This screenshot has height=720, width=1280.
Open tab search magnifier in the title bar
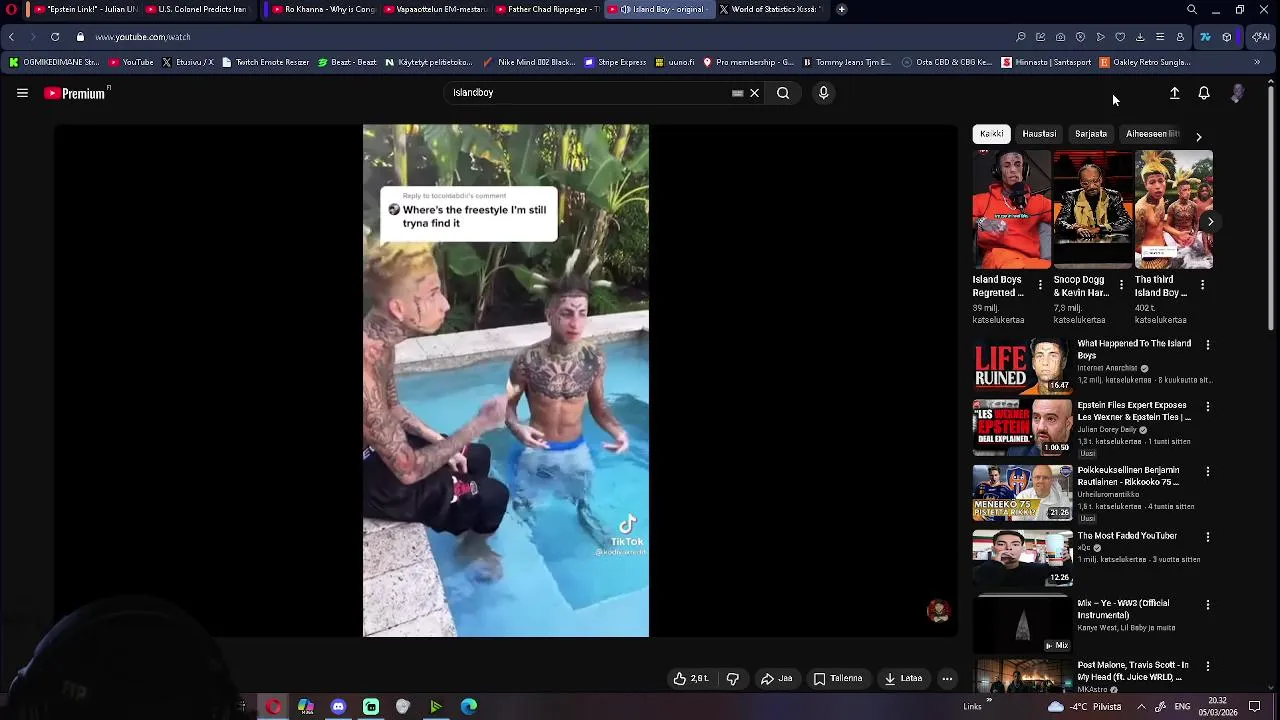pos(1192,9)
